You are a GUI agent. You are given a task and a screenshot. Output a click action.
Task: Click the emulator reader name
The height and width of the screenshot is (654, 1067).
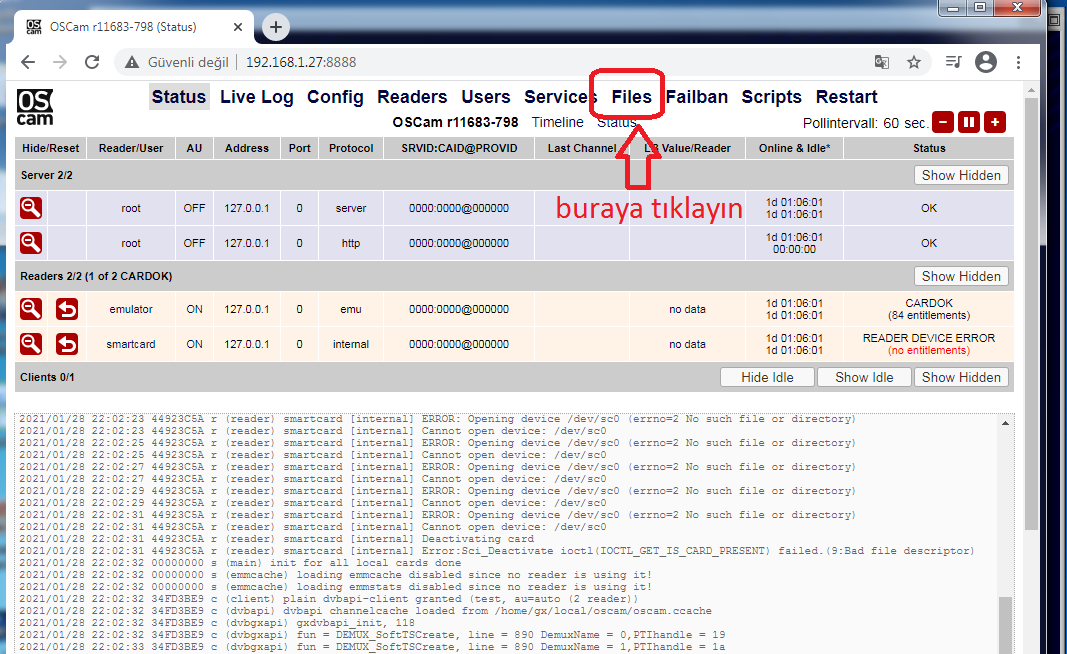[x=131, y=309]
